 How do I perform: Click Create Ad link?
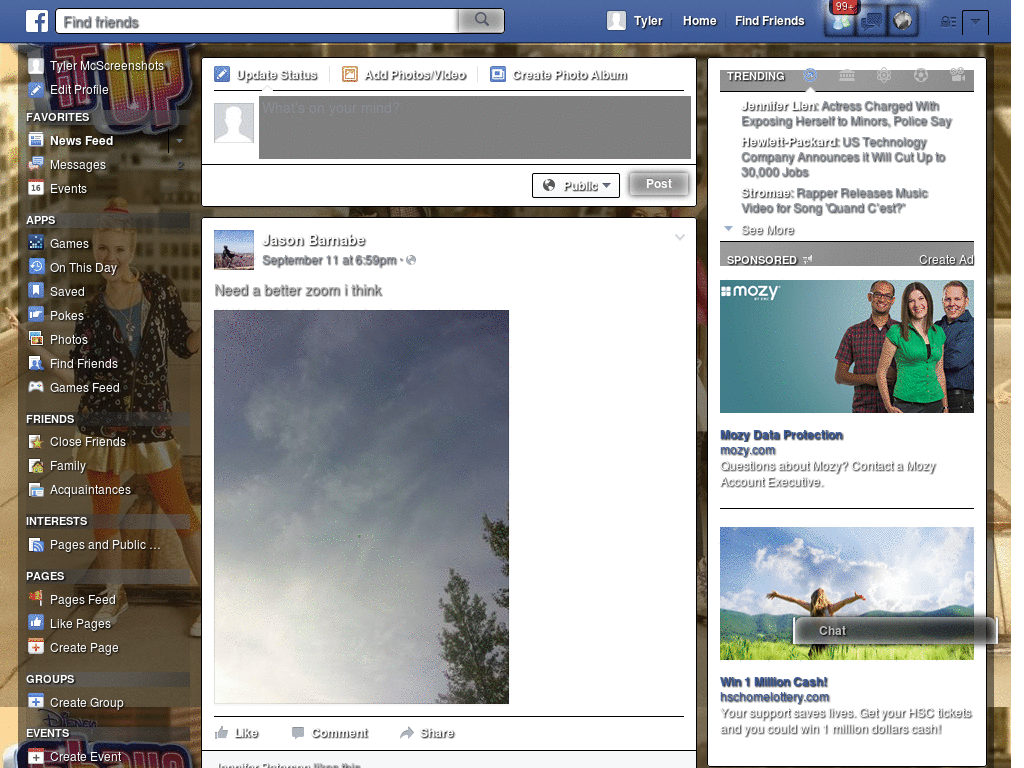[x=946, y=260]
